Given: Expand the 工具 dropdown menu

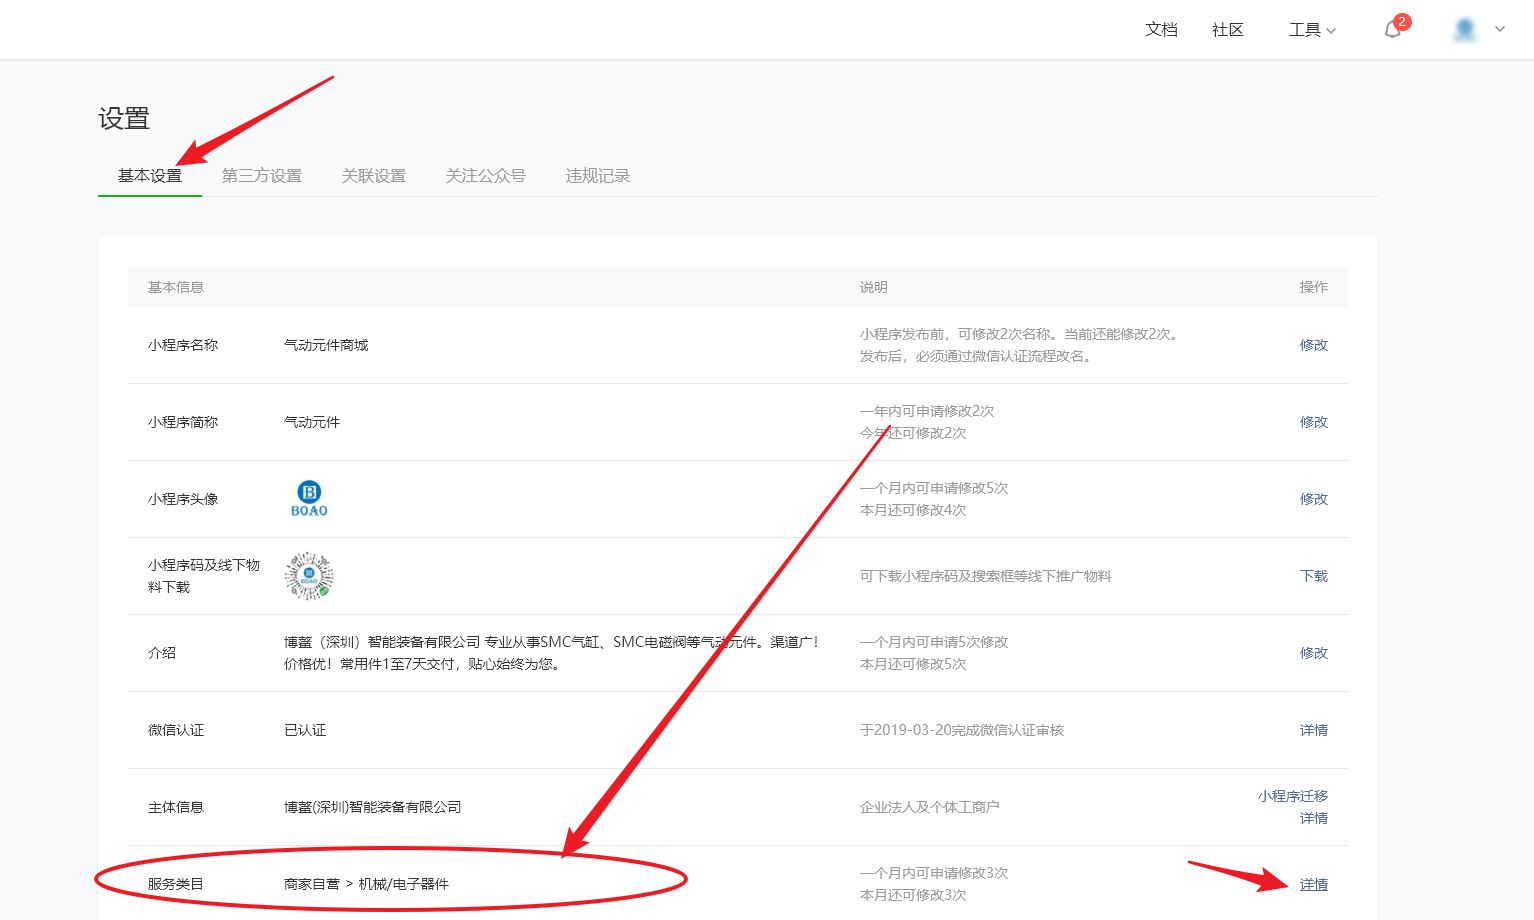Looking at the screenshot, I should click(1312, 30).
